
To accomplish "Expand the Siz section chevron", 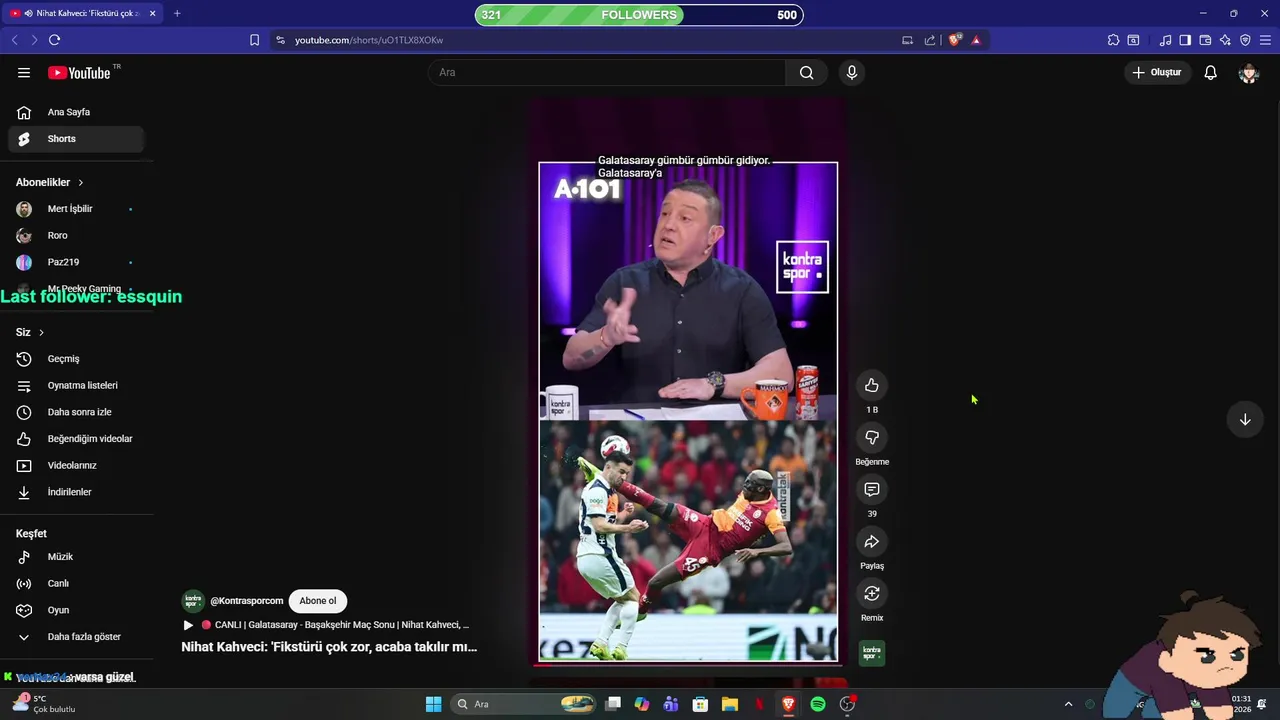I will (41, 332).
